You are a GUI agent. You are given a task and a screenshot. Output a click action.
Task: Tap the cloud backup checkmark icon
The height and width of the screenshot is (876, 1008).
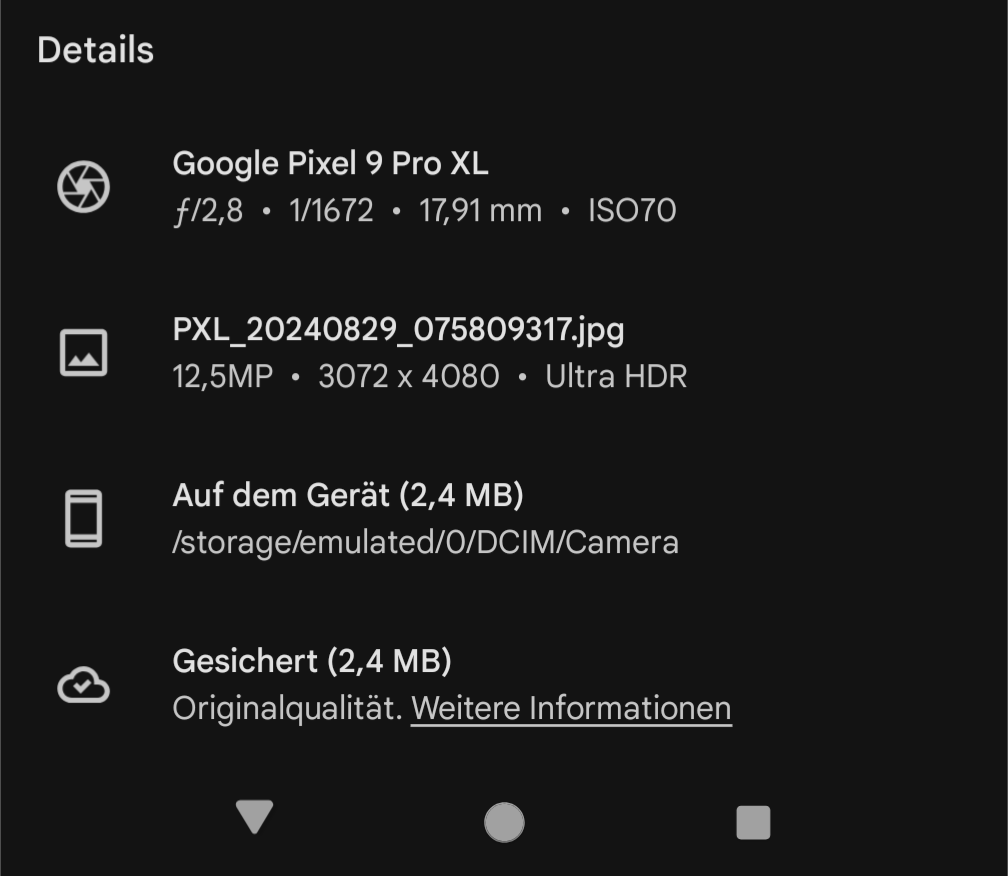83,686
